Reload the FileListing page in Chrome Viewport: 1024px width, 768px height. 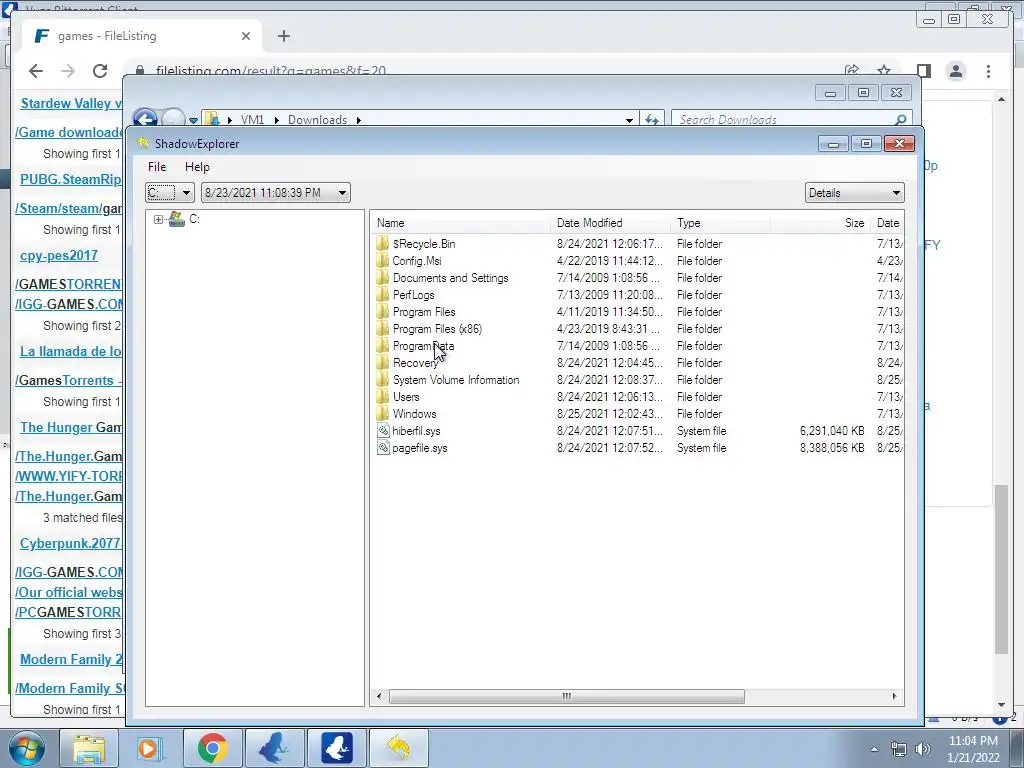[x=100, y=71]
